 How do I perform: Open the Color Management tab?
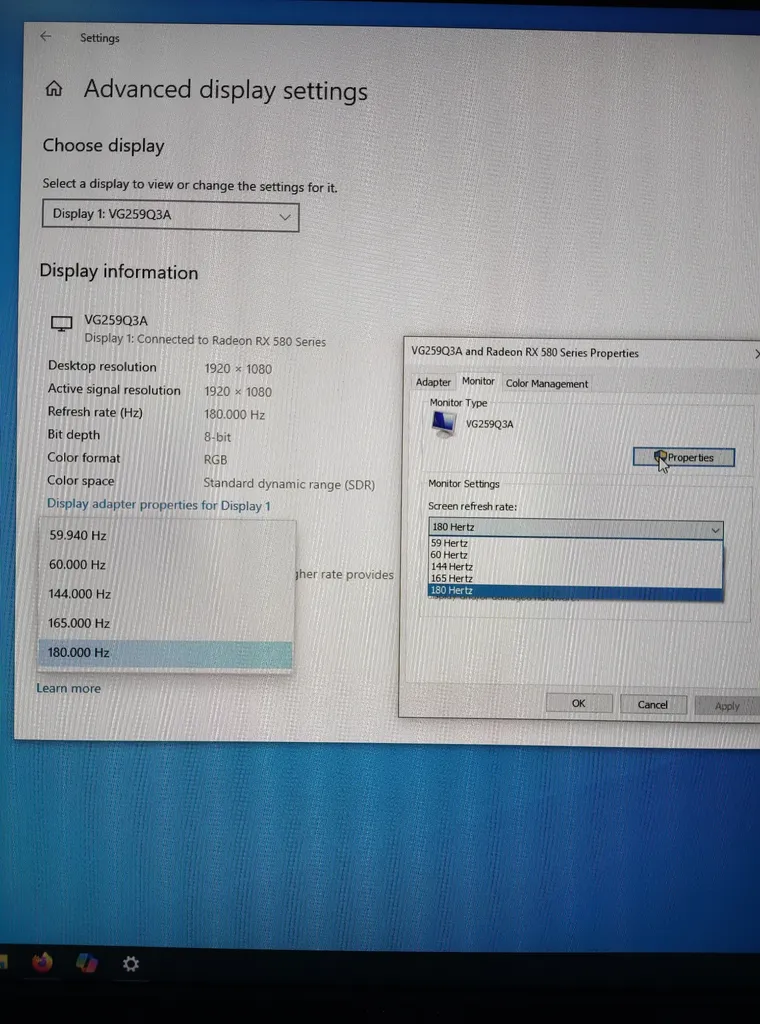tap(546, 383)
